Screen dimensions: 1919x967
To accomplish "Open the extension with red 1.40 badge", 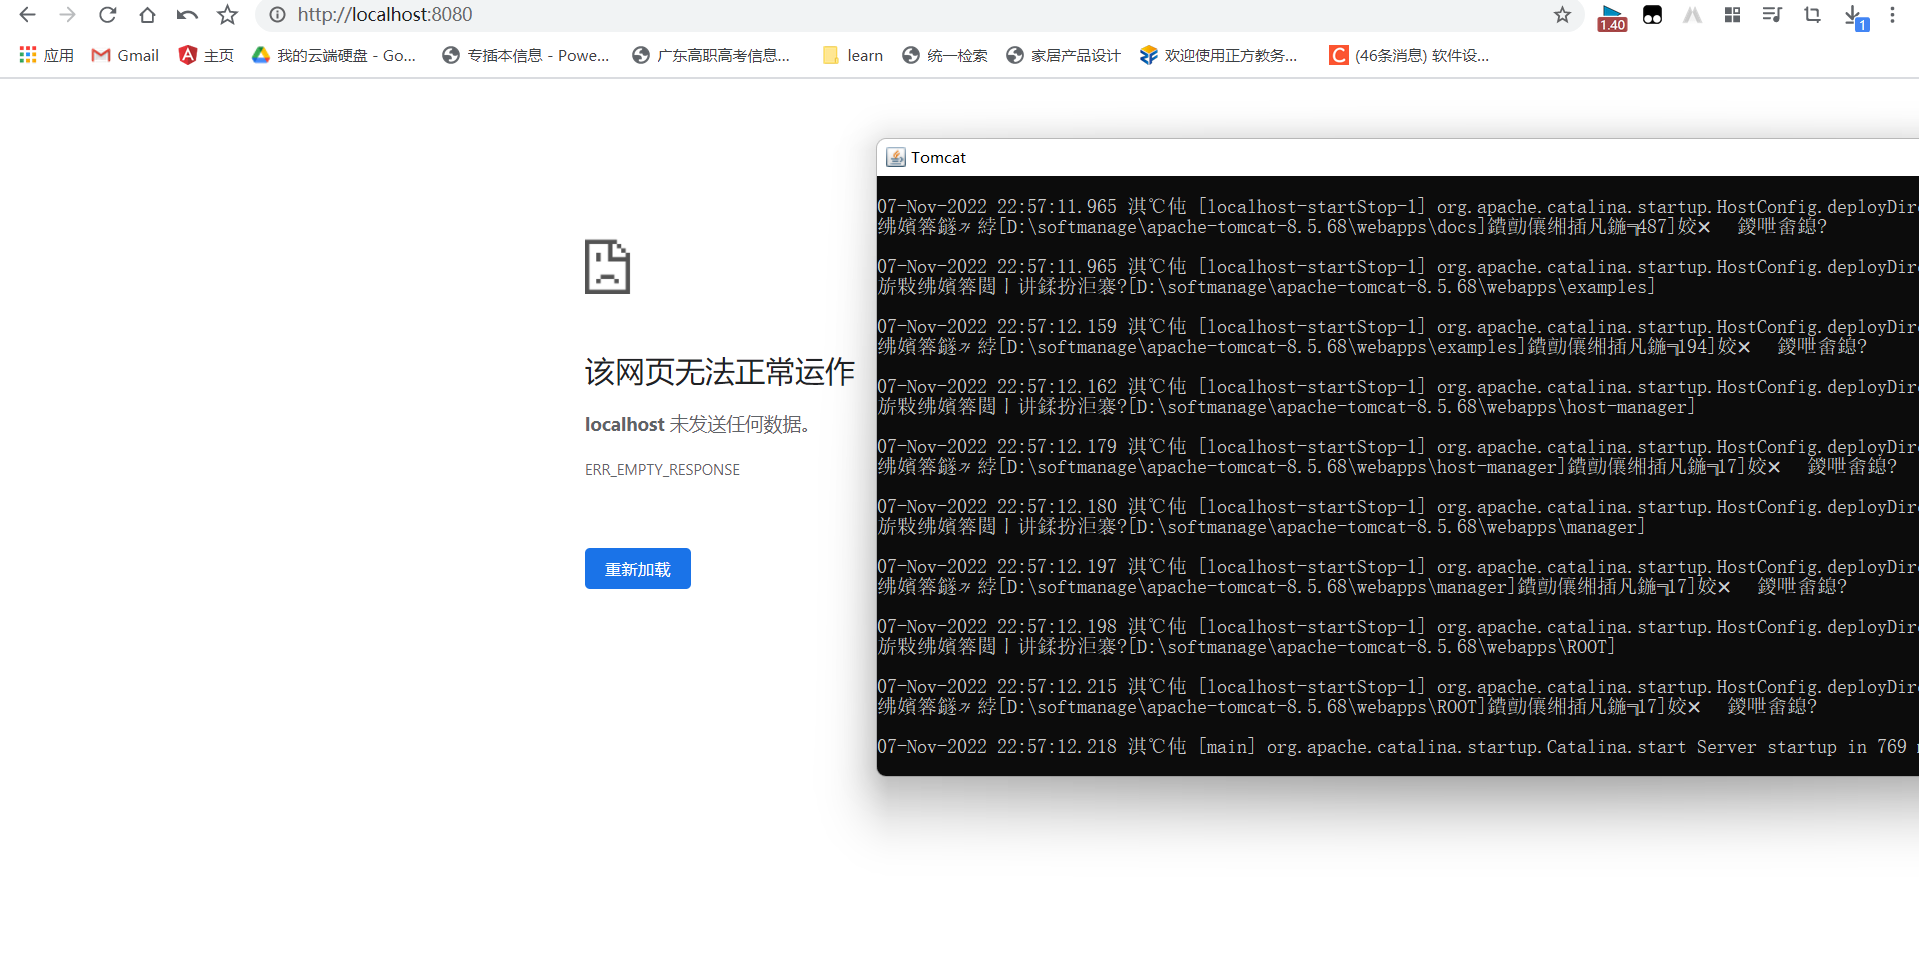I will coord(1612,17).
